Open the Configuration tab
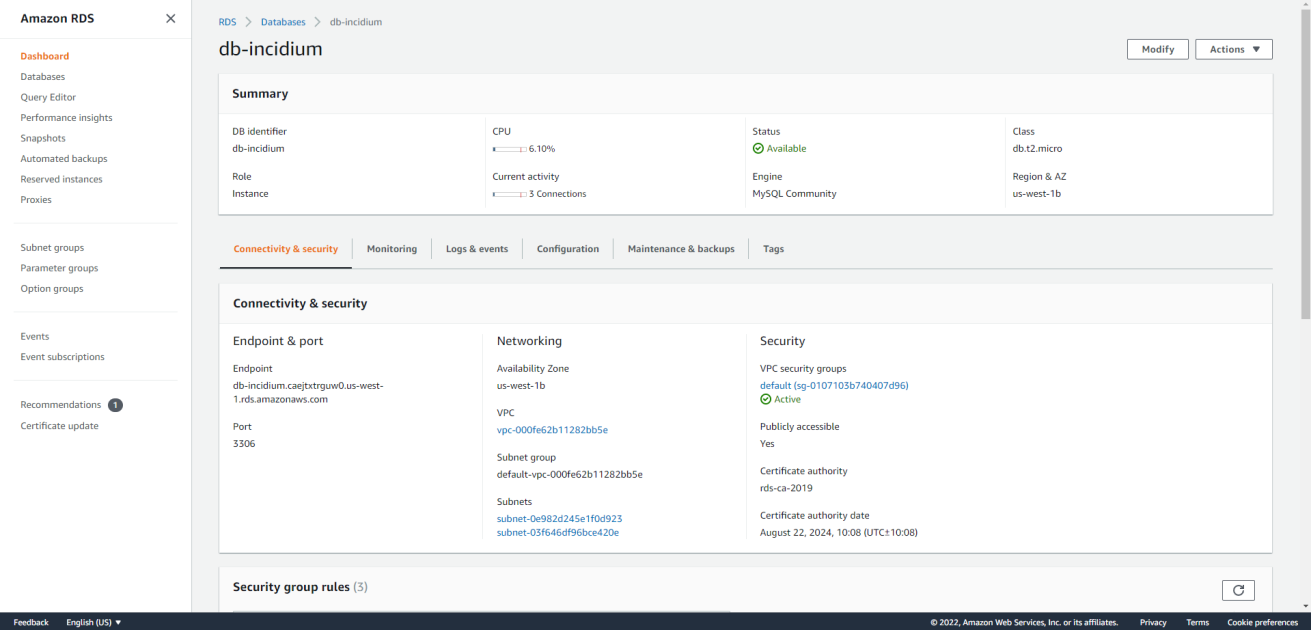This screenshot has width=1311, height=630. (x=568, y=249)
